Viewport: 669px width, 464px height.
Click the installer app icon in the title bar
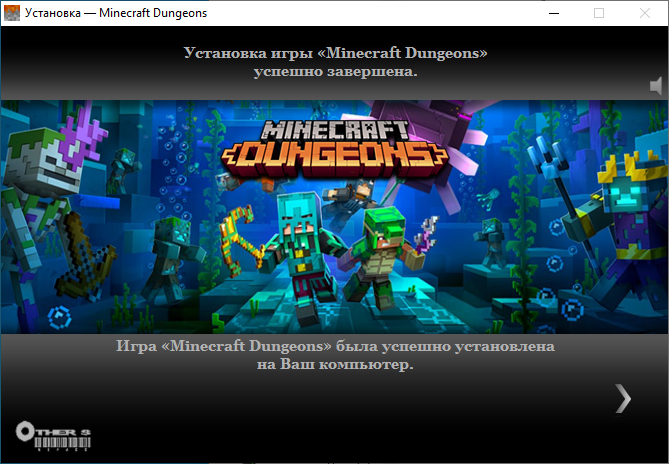tap(12, 13)
